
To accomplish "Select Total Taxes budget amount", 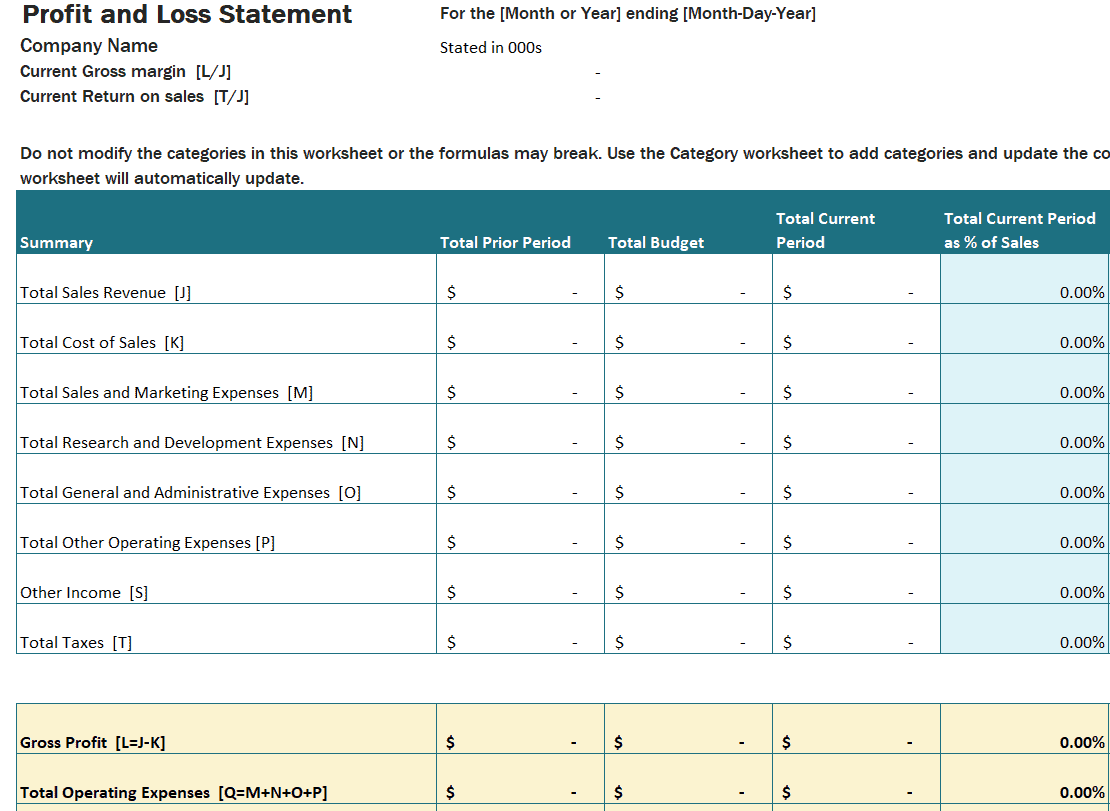I will (x=688, y=629).
